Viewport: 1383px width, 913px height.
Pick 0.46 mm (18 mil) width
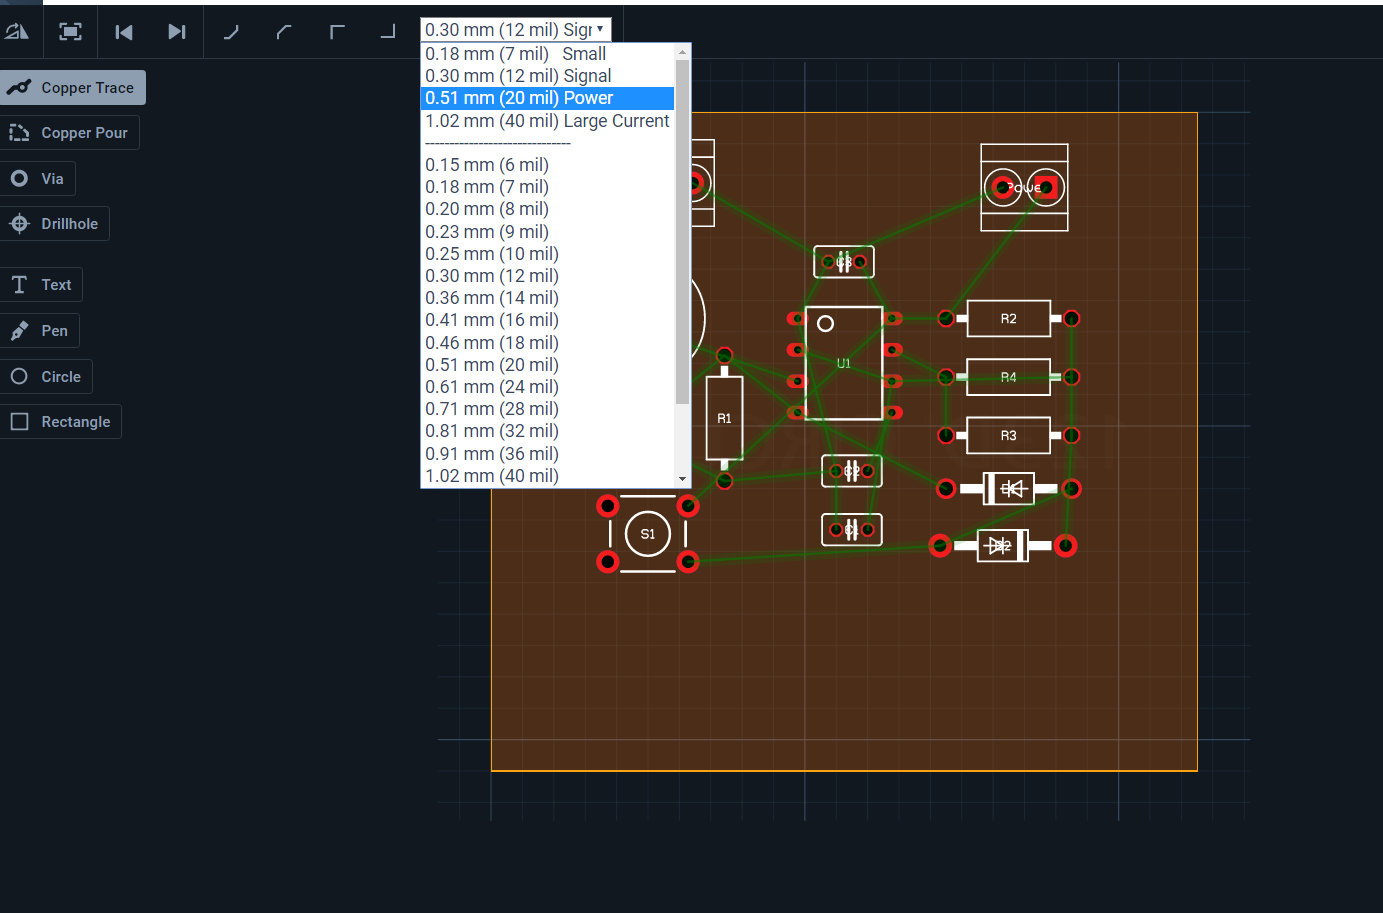pyautogui.click(x=548, y=343)
